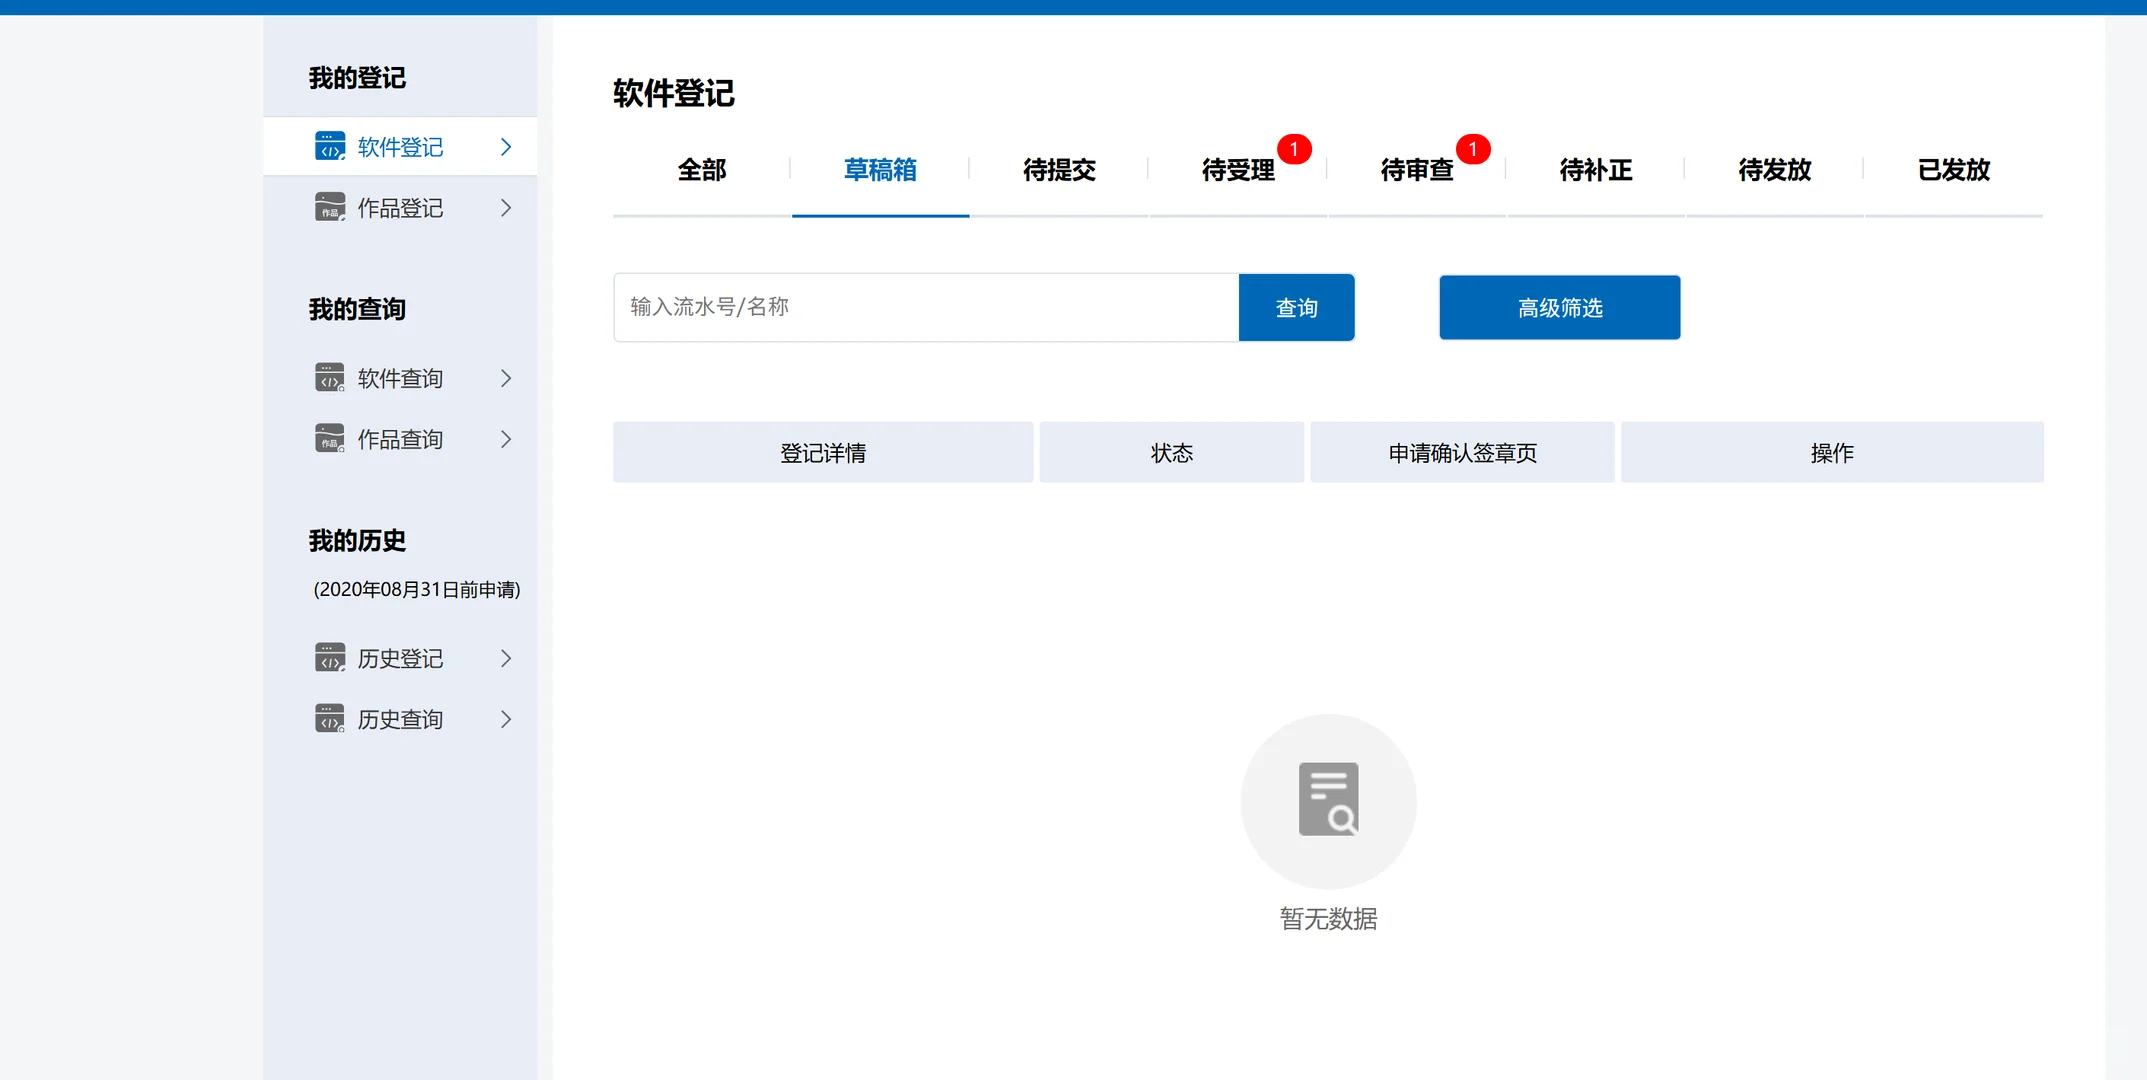Open the 已发放 tab
Image resolution: width=2147 pixels, height=1080 pixels.
[1952, 170]
